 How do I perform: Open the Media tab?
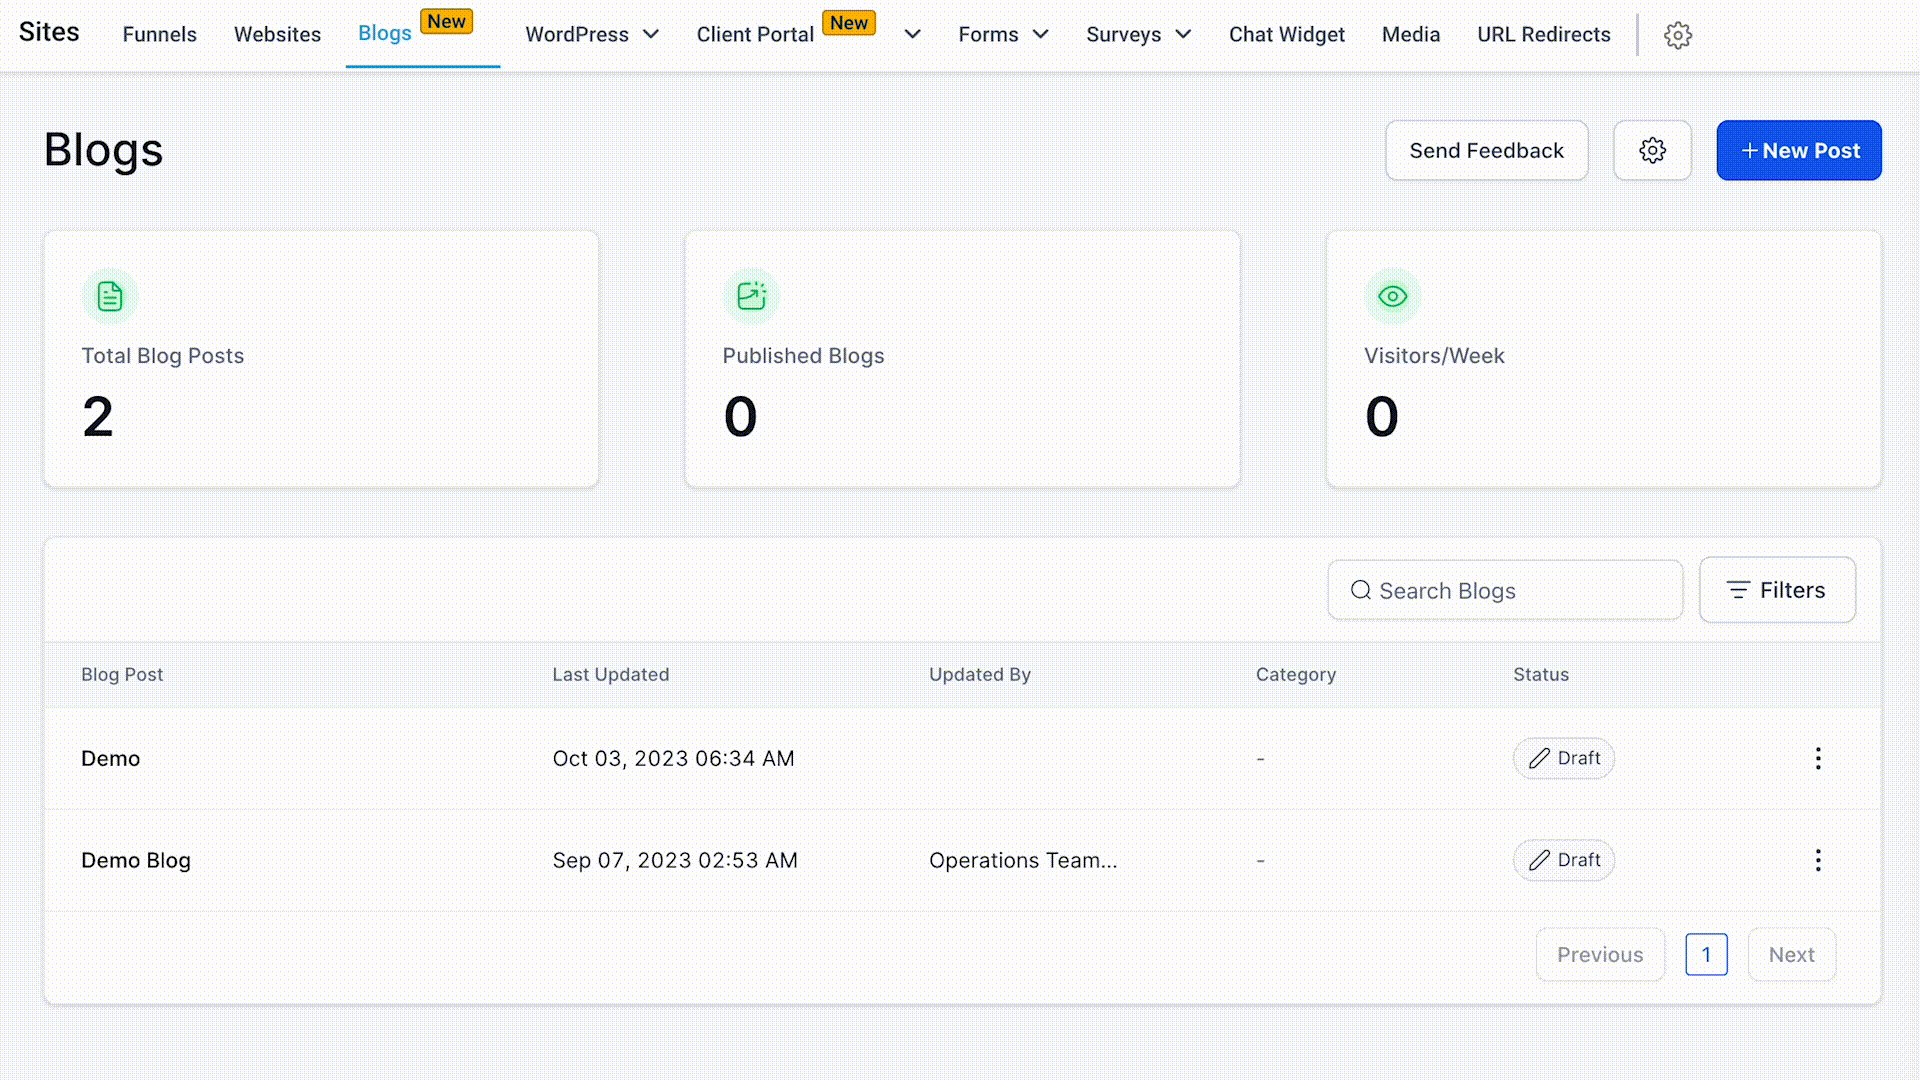pyautogui.click(x=1410, y=34)
